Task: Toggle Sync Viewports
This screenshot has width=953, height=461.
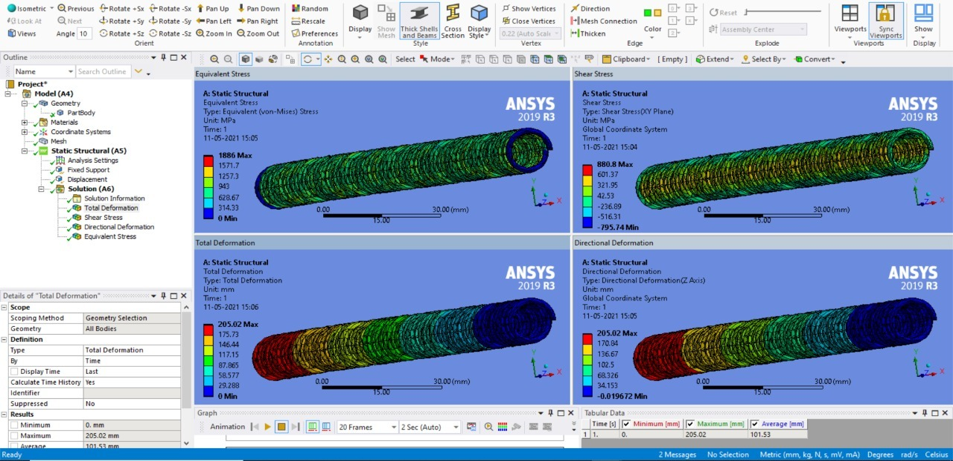Action: pos(886,21)
